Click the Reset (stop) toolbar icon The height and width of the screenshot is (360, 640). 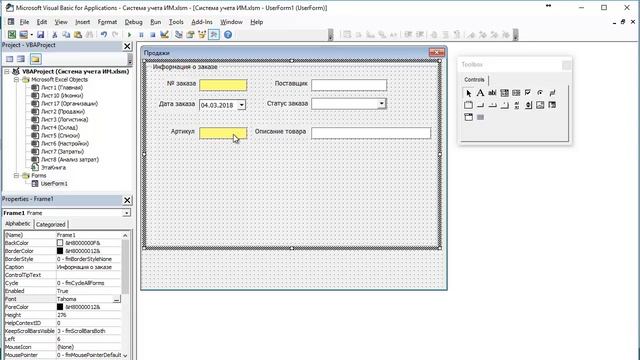(x=153, y=35)
